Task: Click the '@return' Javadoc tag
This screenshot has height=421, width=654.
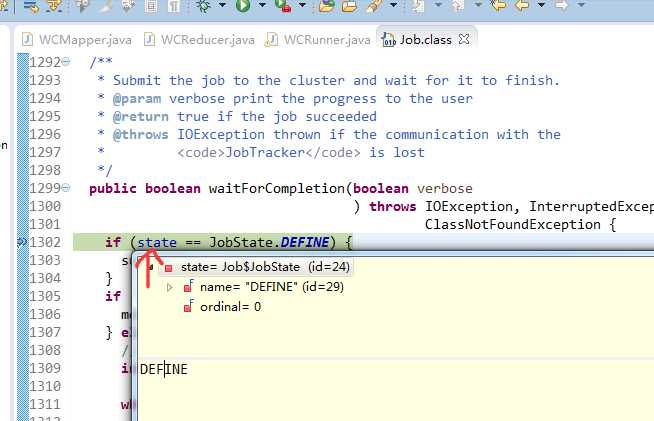Action: pos(141,117)
